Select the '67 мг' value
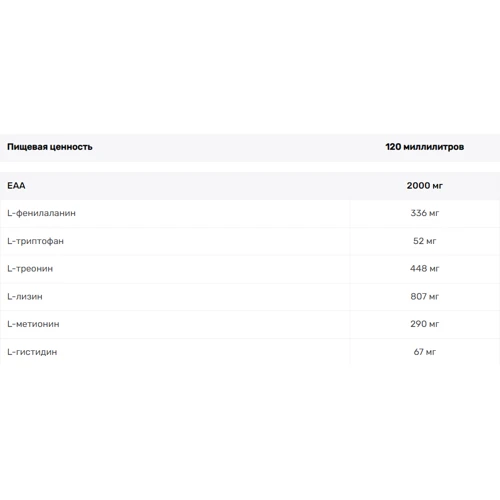 tap(425, 352)
